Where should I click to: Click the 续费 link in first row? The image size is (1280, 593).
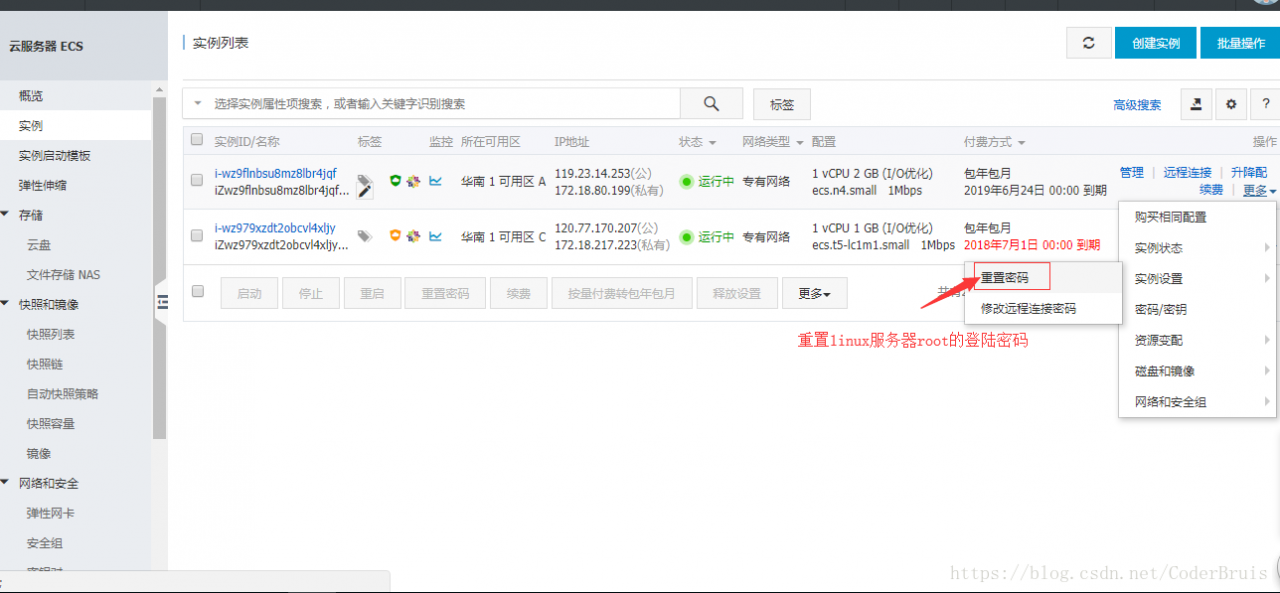(x=1211, y=190)
